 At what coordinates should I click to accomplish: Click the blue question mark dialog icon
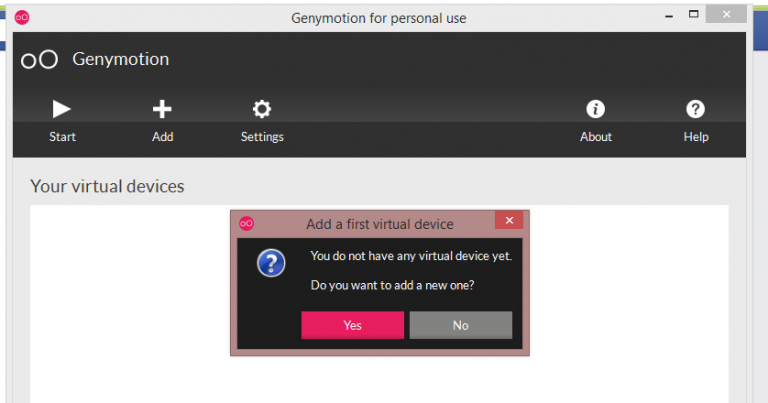(271, 263)
